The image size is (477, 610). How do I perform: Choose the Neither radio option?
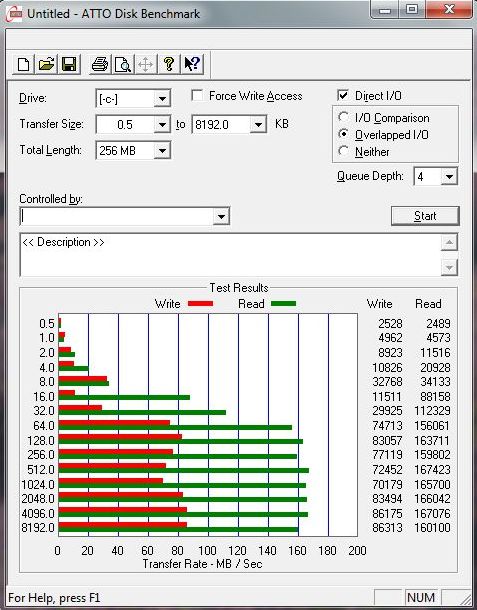coord(343,151)
